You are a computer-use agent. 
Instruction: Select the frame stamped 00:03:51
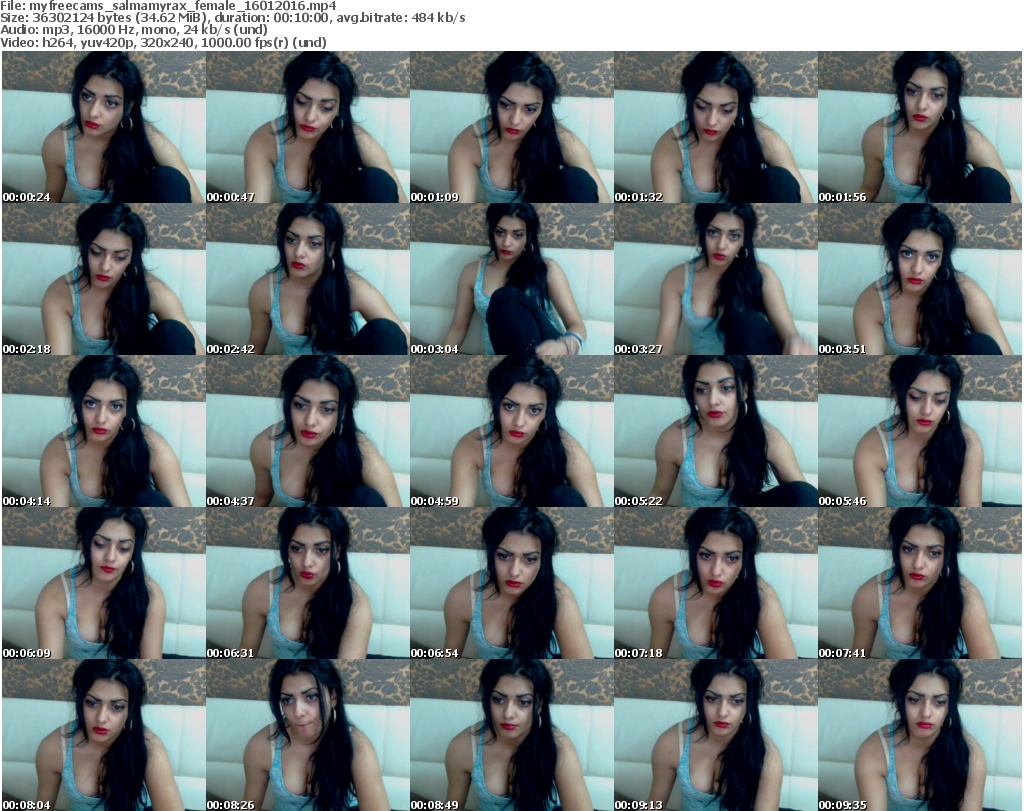point(920,279)
